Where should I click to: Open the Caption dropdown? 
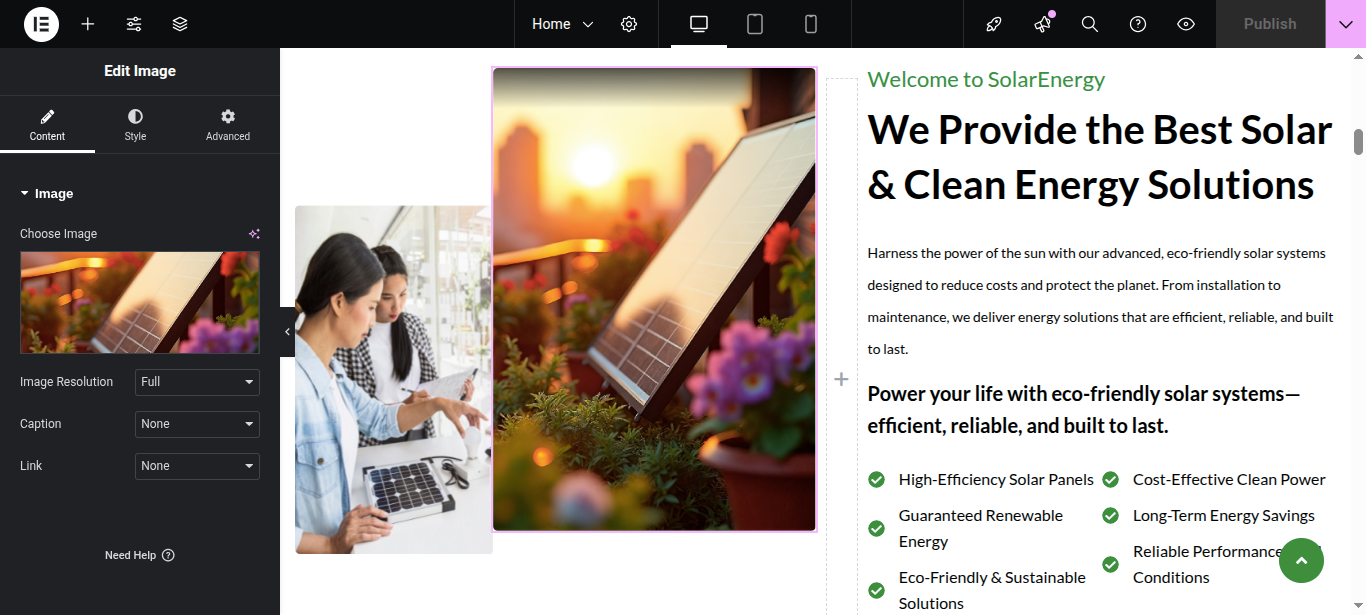197,424
